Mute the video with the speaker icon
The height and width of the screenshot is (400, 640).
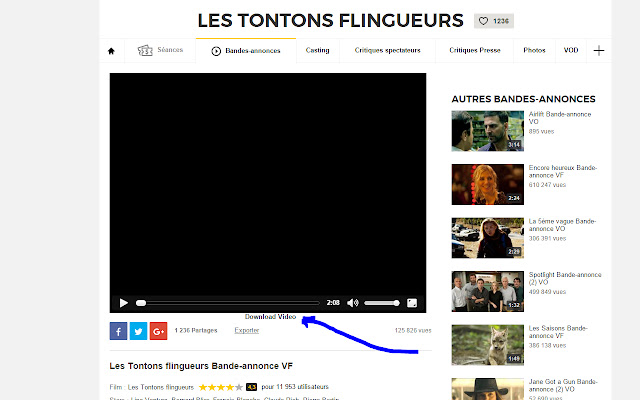pos(352,302)
